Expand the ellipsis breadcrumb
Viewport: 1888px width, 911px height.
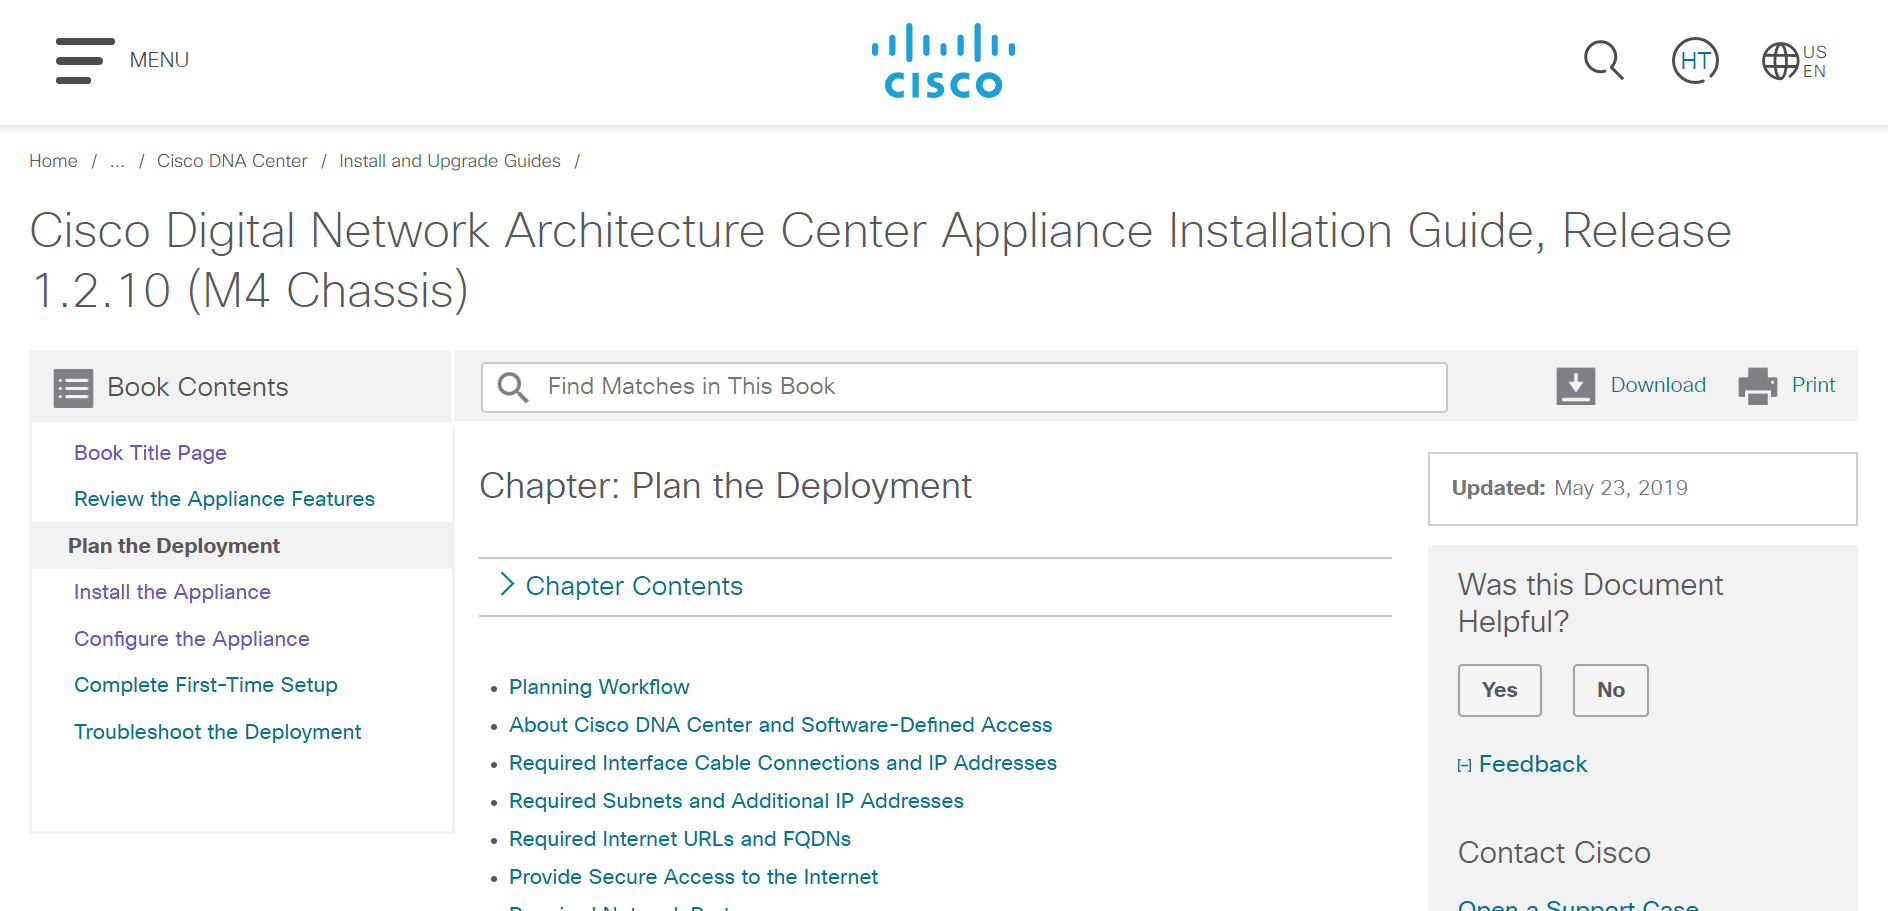coord(117,161)
